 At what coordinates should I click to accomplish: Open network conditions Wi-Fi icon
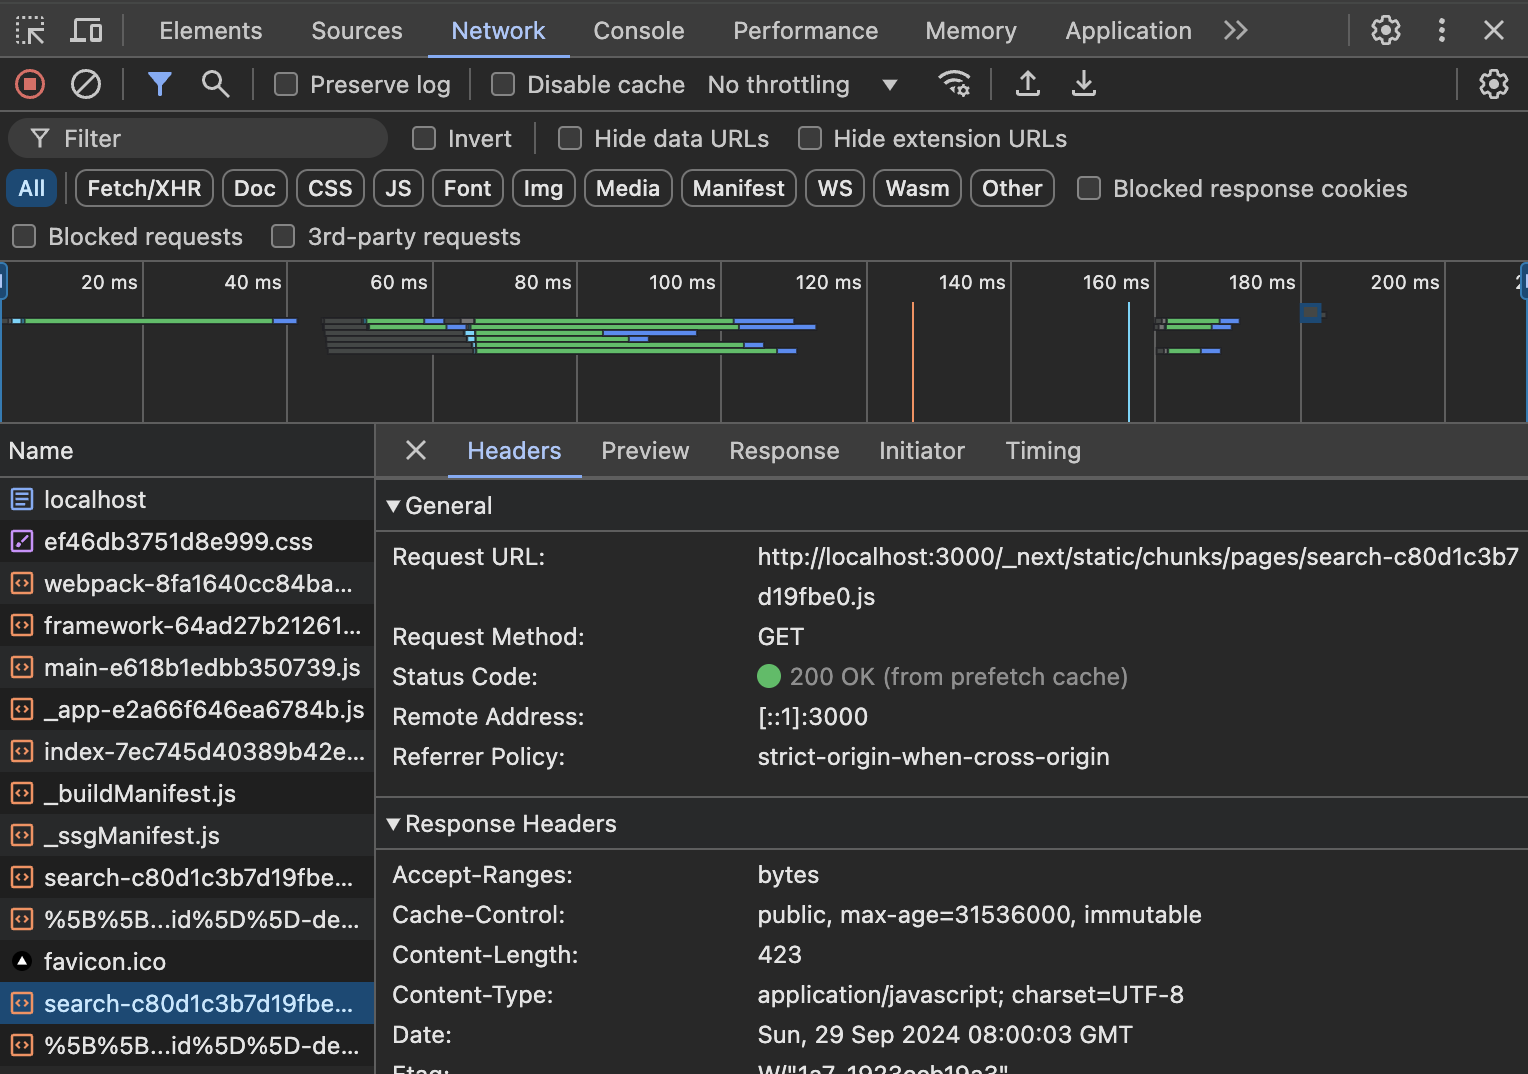click(954, 85)
